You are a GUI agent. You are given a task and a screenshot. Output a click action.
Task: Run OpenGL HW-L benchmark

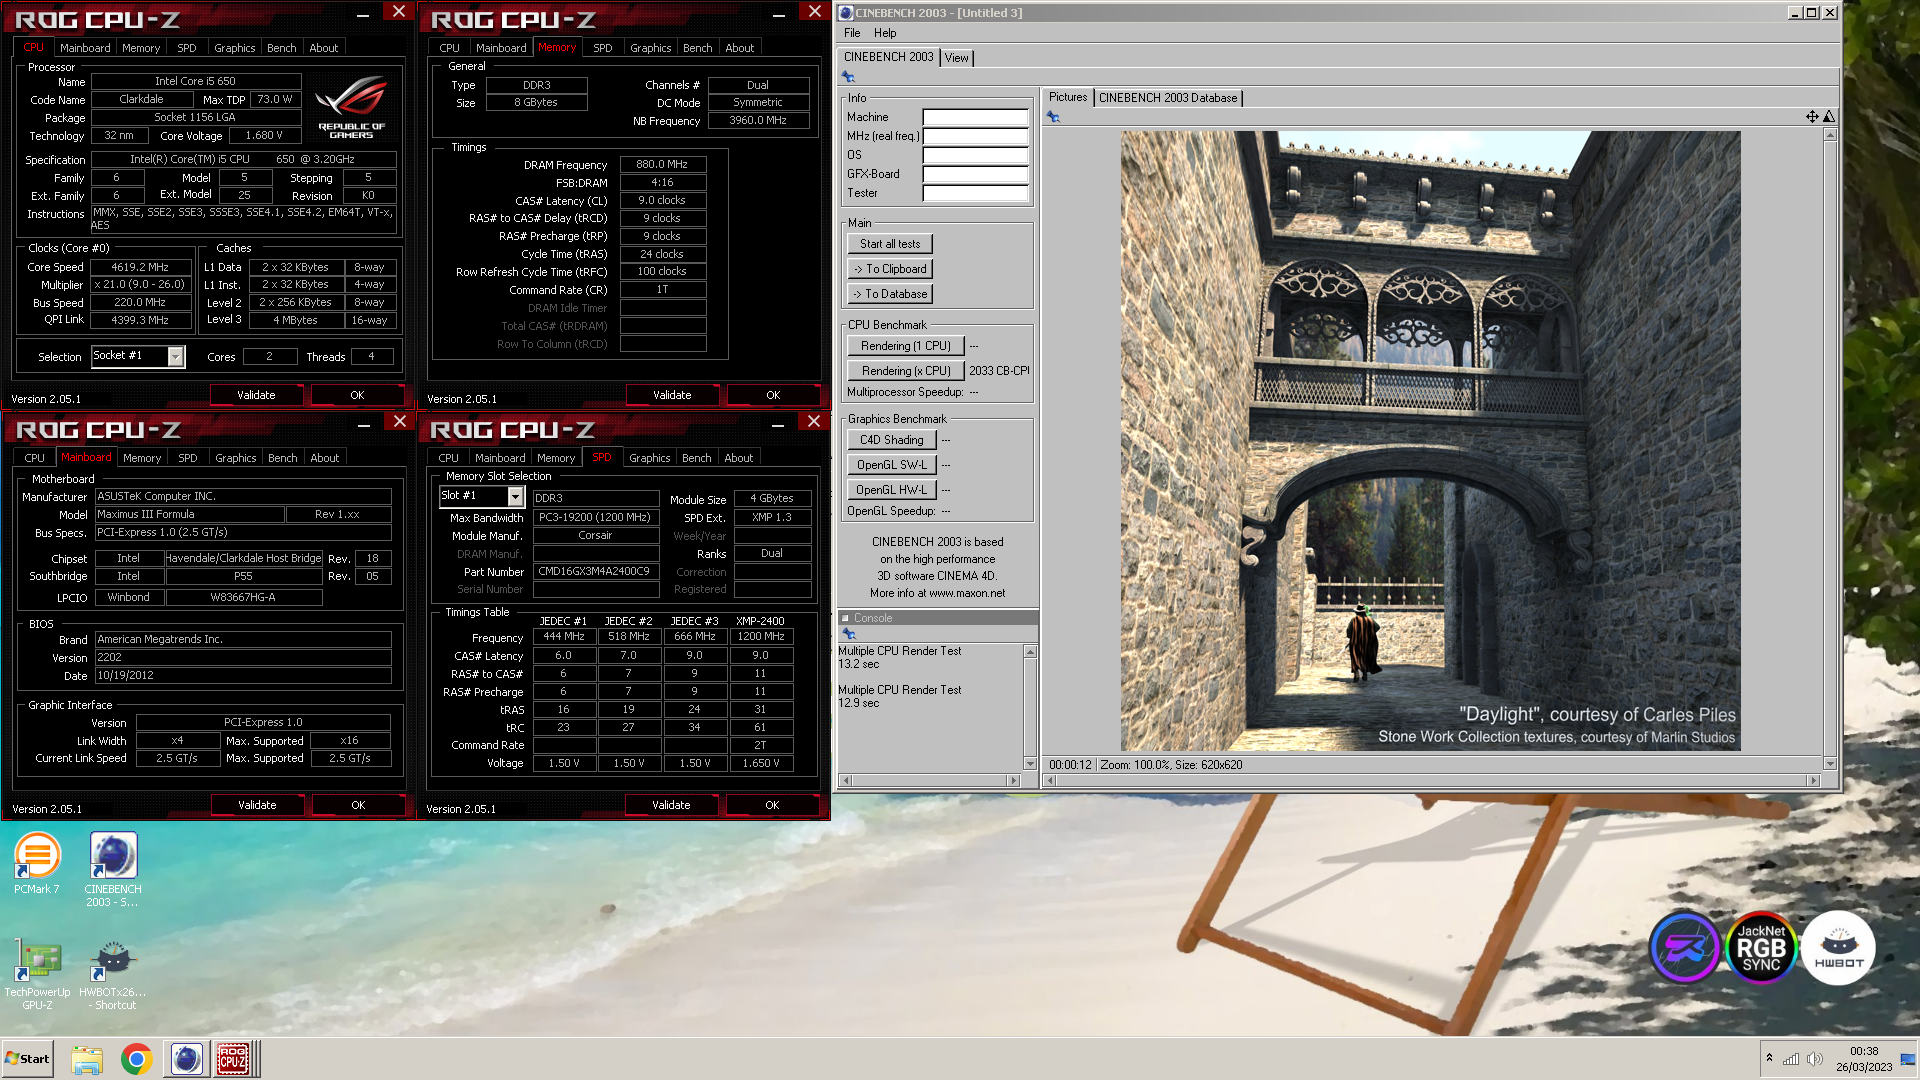coord(891,490)
